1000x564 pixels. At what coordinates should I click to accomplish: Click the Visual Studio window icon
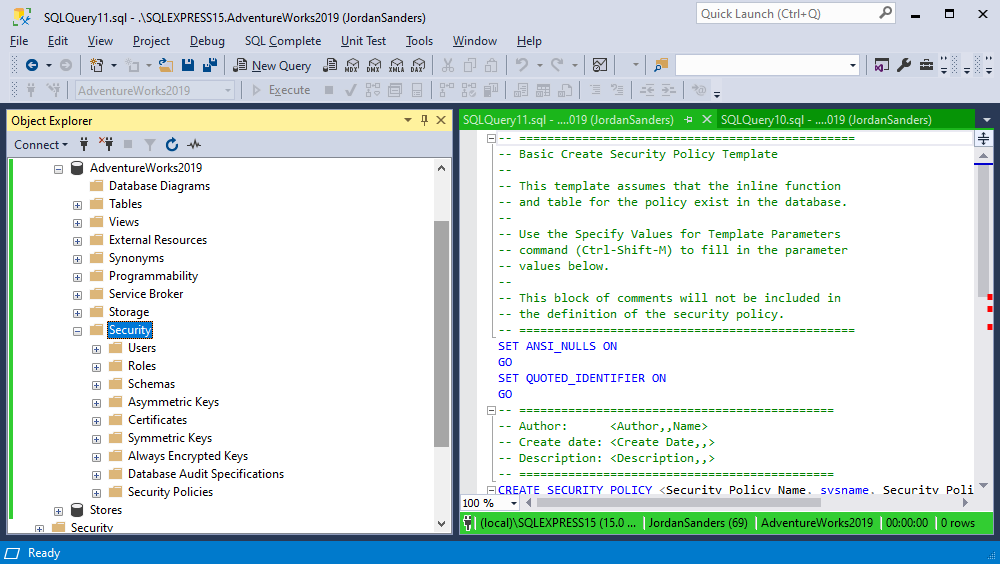click(881, 65)
